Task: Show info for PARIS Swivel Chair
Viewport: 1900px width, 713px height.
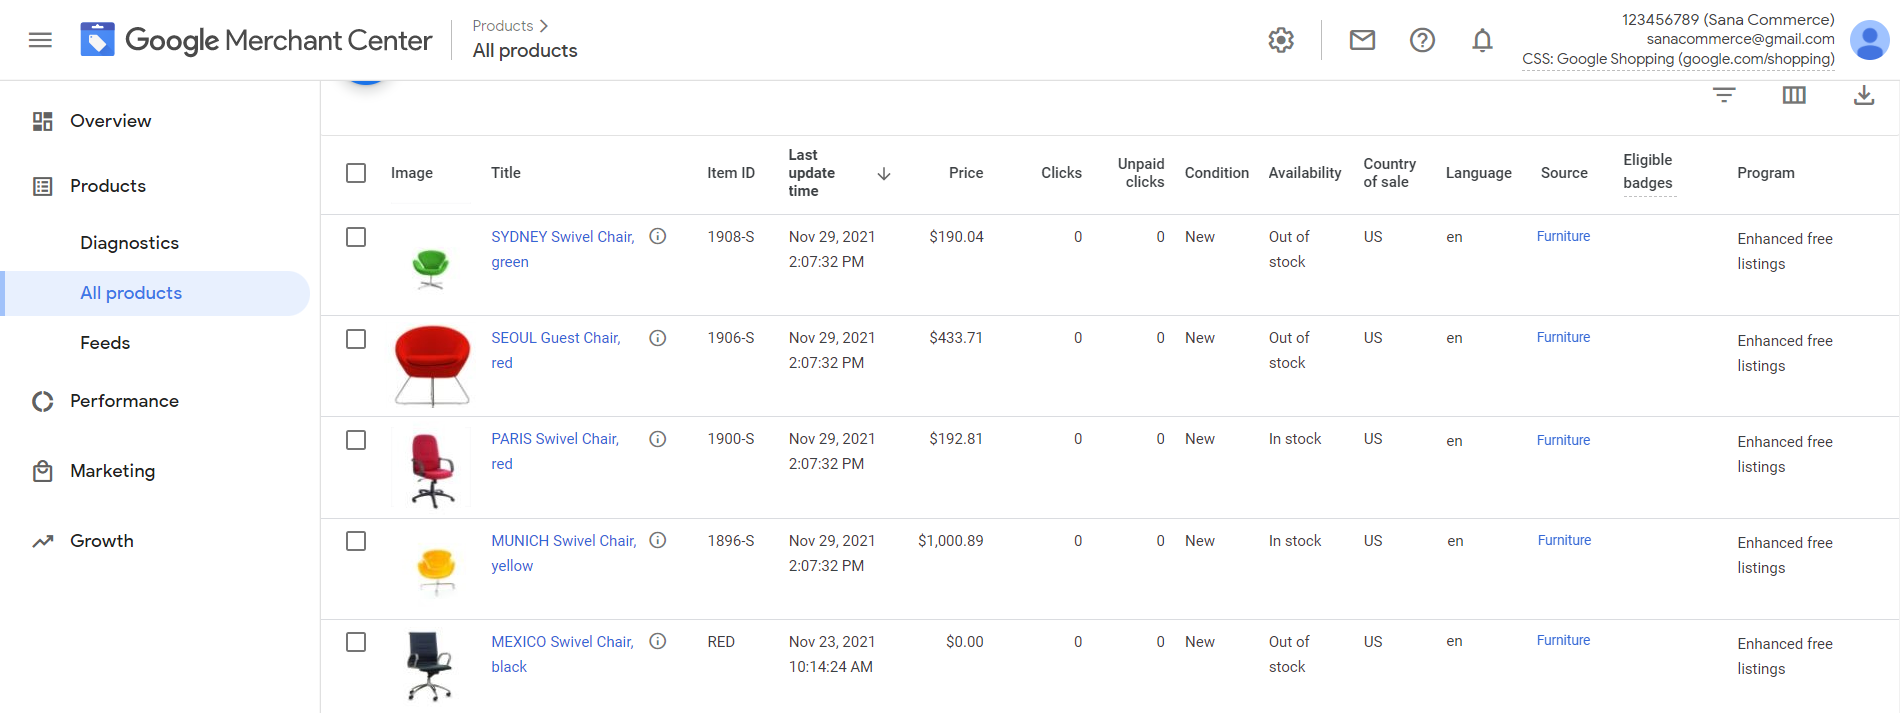Action: [658, 439]
